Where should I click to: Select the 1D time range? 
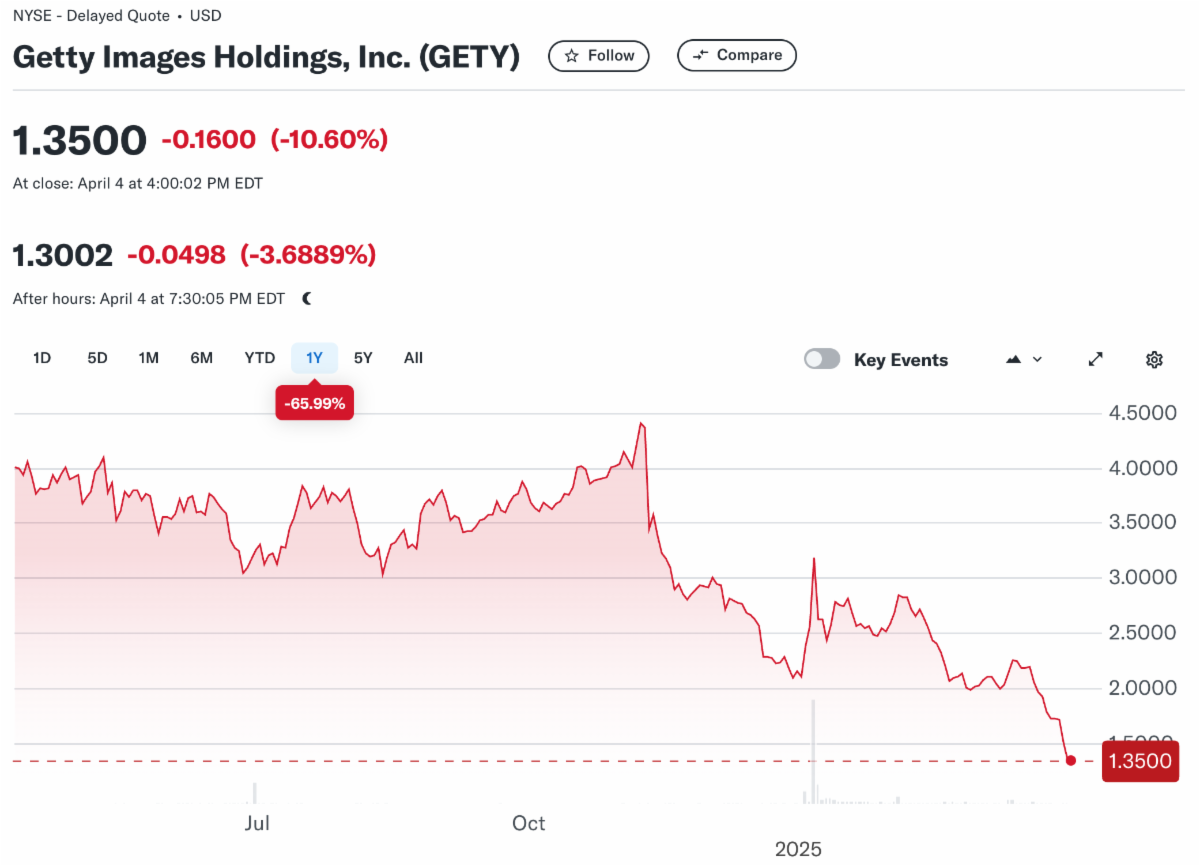click(42, 358)
